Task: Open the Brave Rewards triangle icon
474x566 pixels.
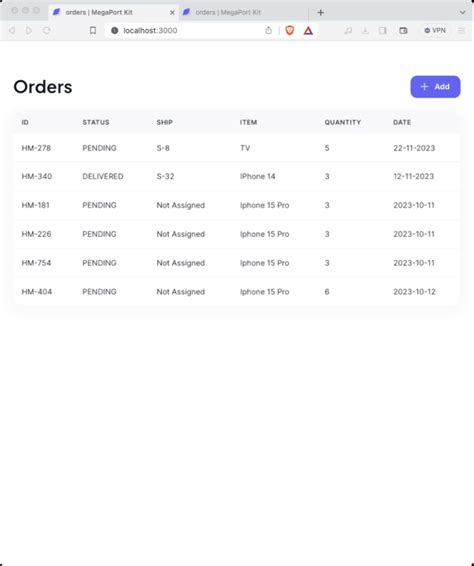Action: point(308,31)
